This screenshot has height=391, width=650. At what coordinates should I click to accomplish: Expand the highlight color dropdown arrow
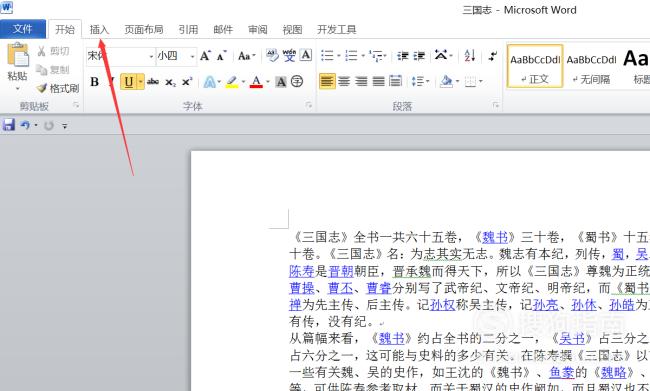[243, 82]
